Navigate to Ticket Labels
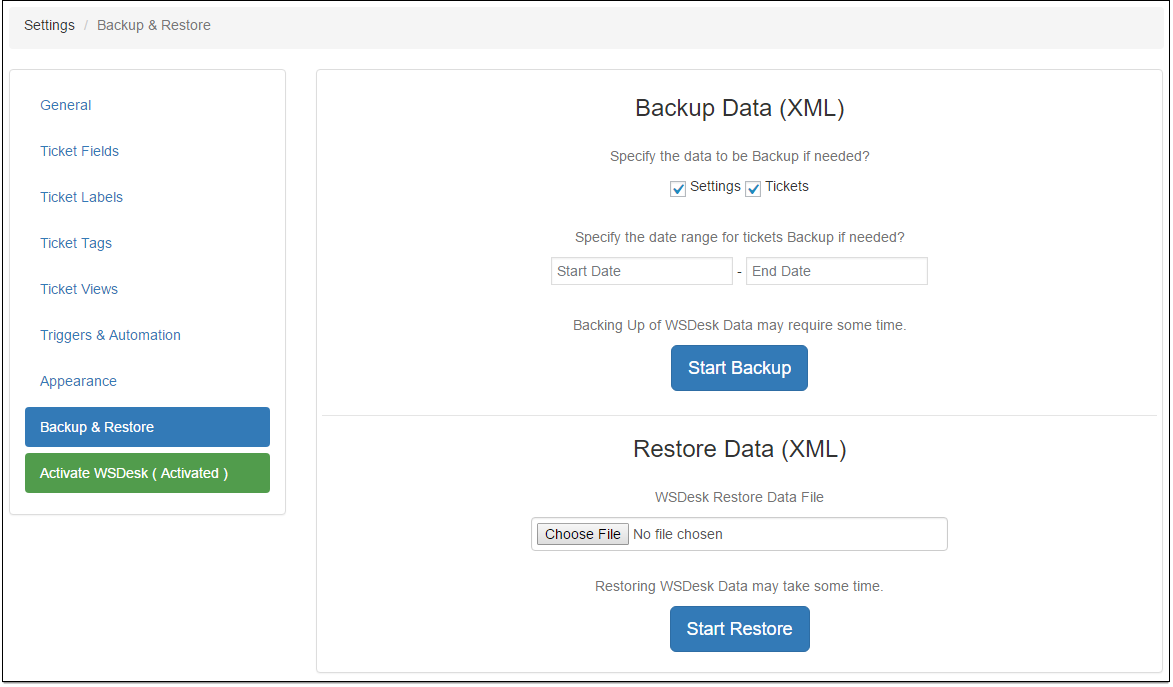This screenshot has height=687, width=1173. [81, 197]
